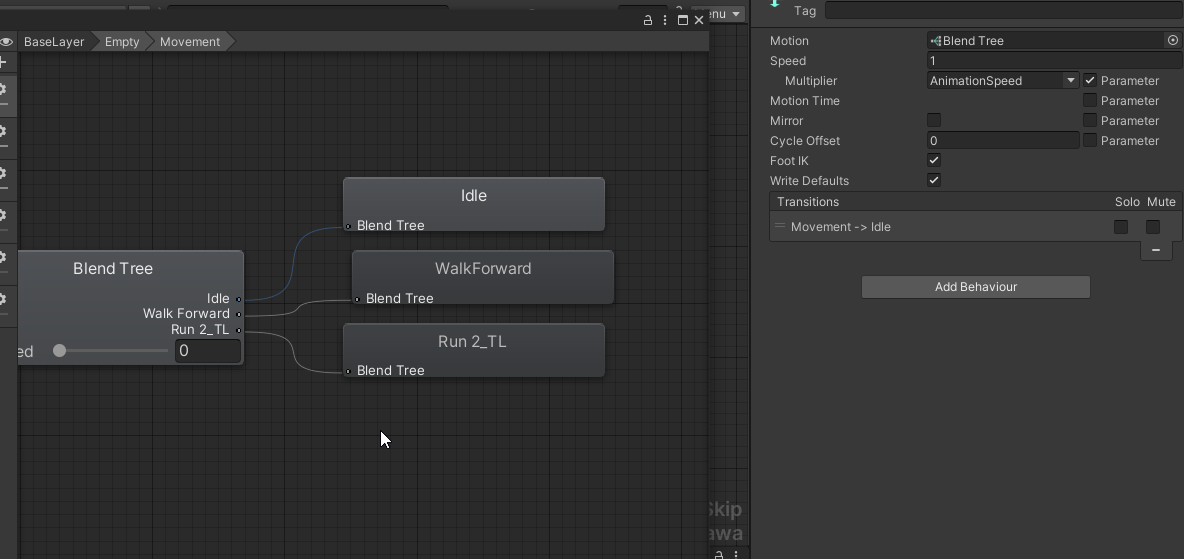Click the plus icon below the eye icon
1184x559 pixels.
pyautogui.click(x=4, y=62)
